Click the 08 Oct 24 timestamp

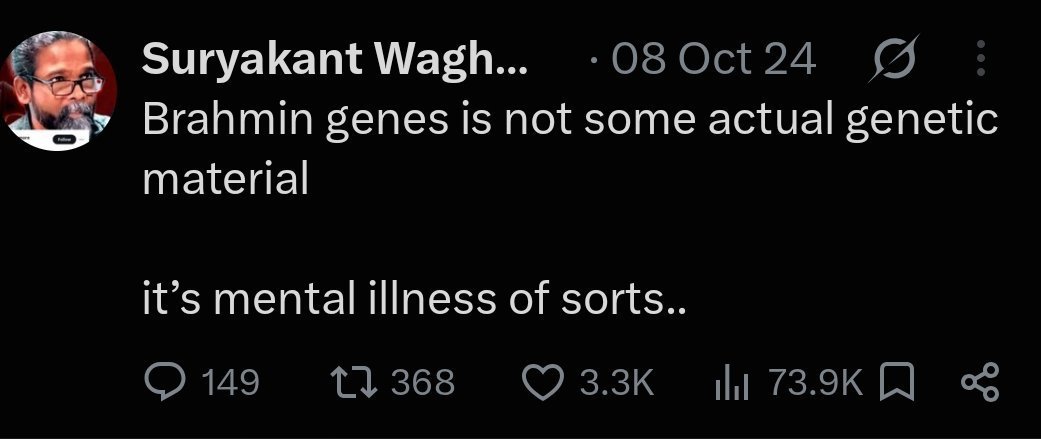pos(714,60)
